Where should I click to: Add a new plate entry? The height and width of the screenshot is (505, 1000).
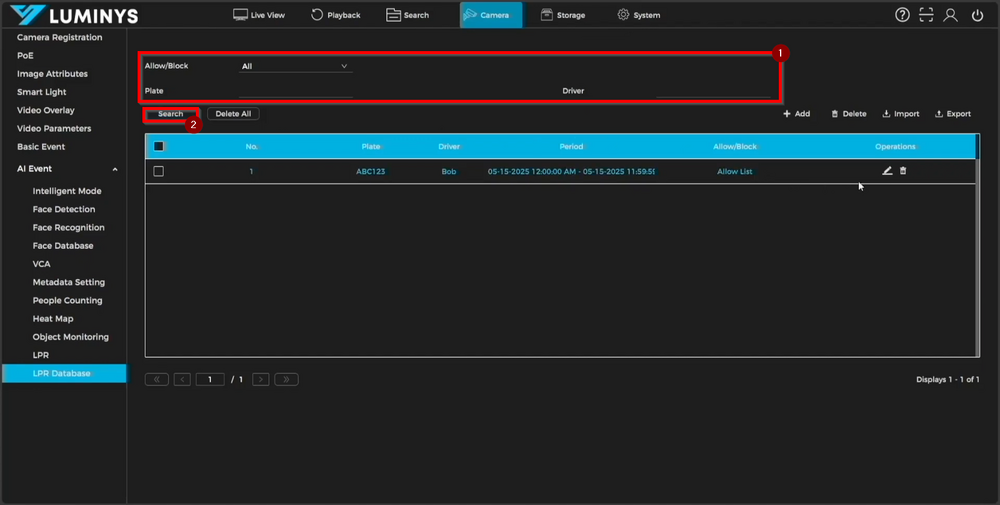pyautogui.click(x=796, y=114)
